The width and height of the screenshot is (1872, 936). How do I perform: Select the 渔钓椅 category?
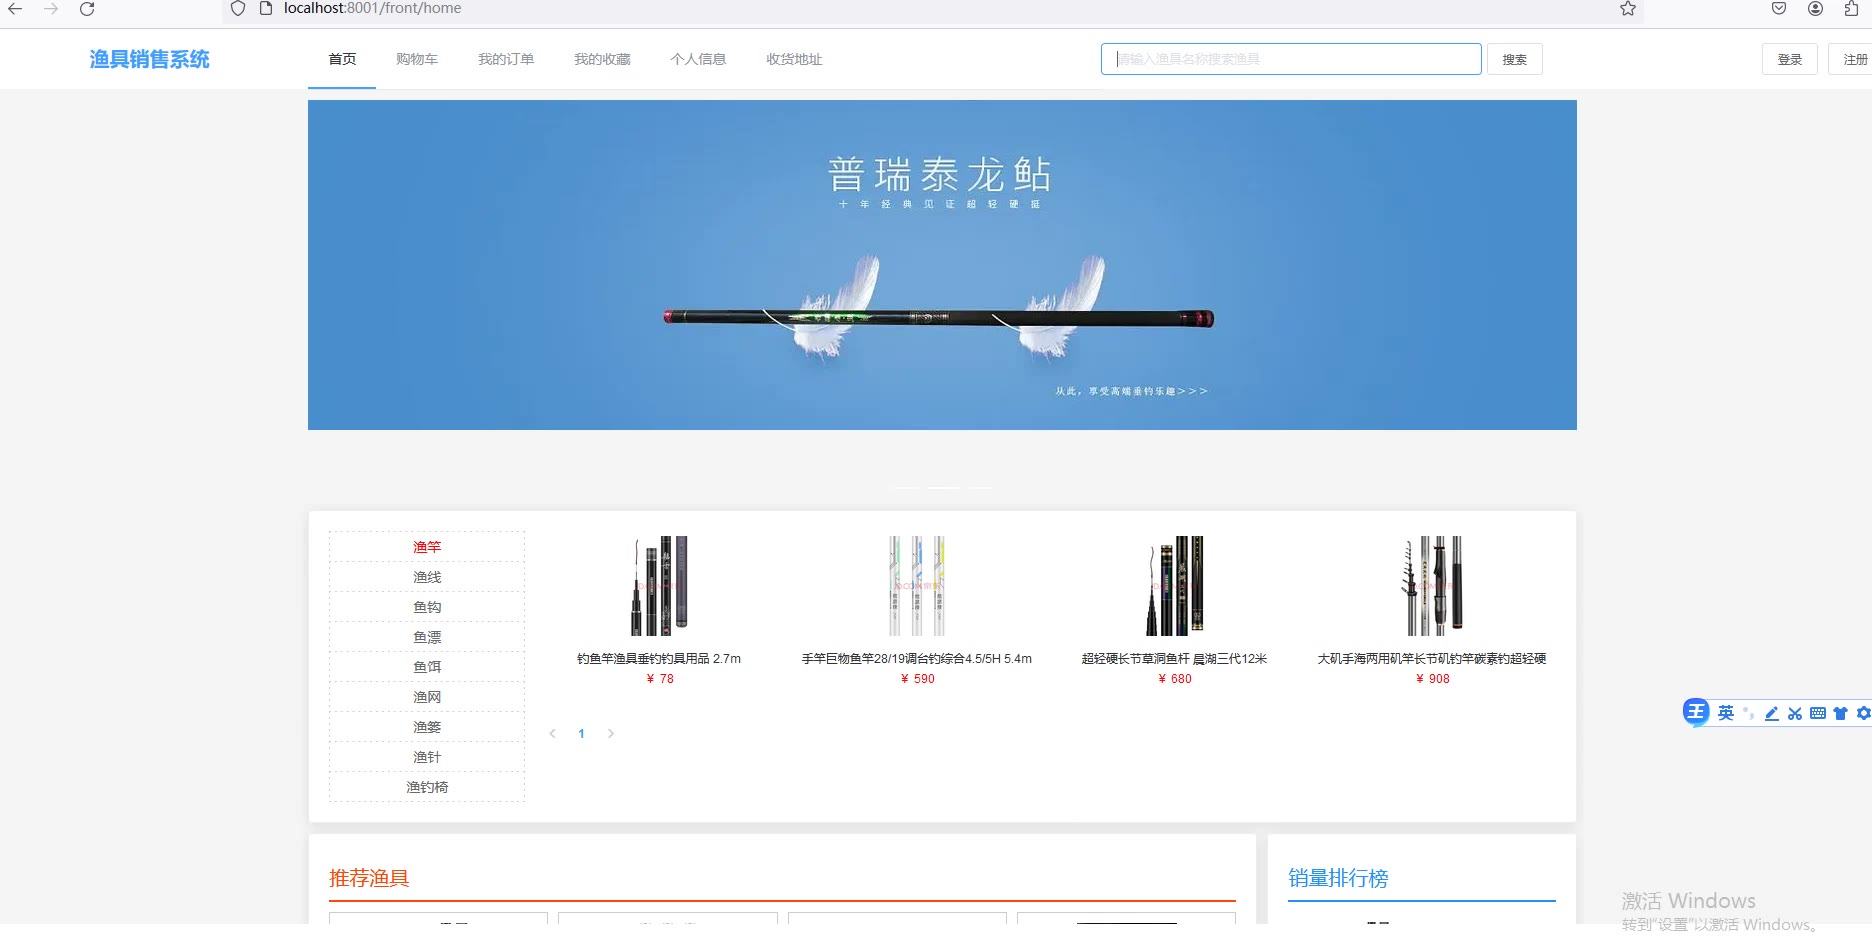pos(427,787)
